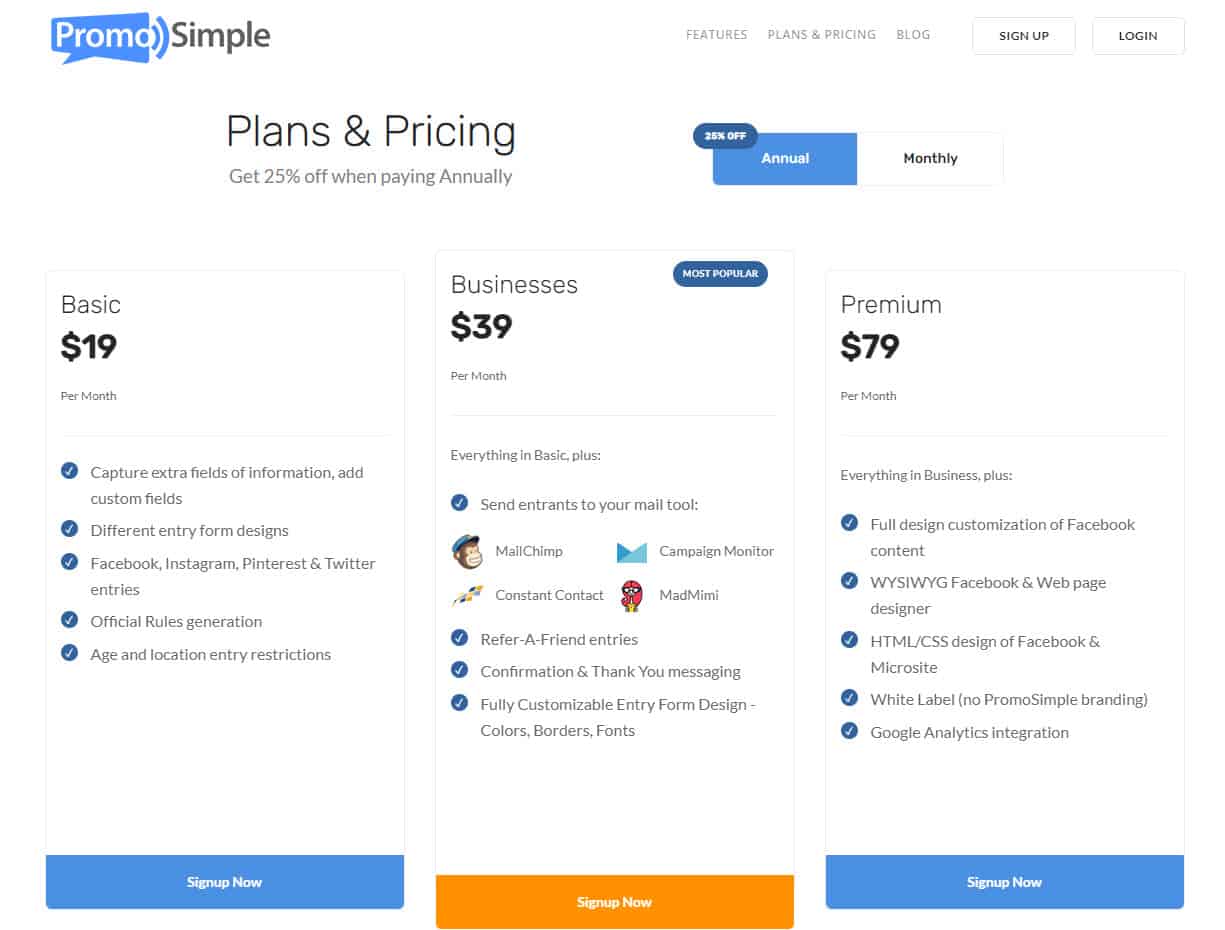Click the PromoSimple logo
This screenshot has width=1225, height=930.
point(158,38)
